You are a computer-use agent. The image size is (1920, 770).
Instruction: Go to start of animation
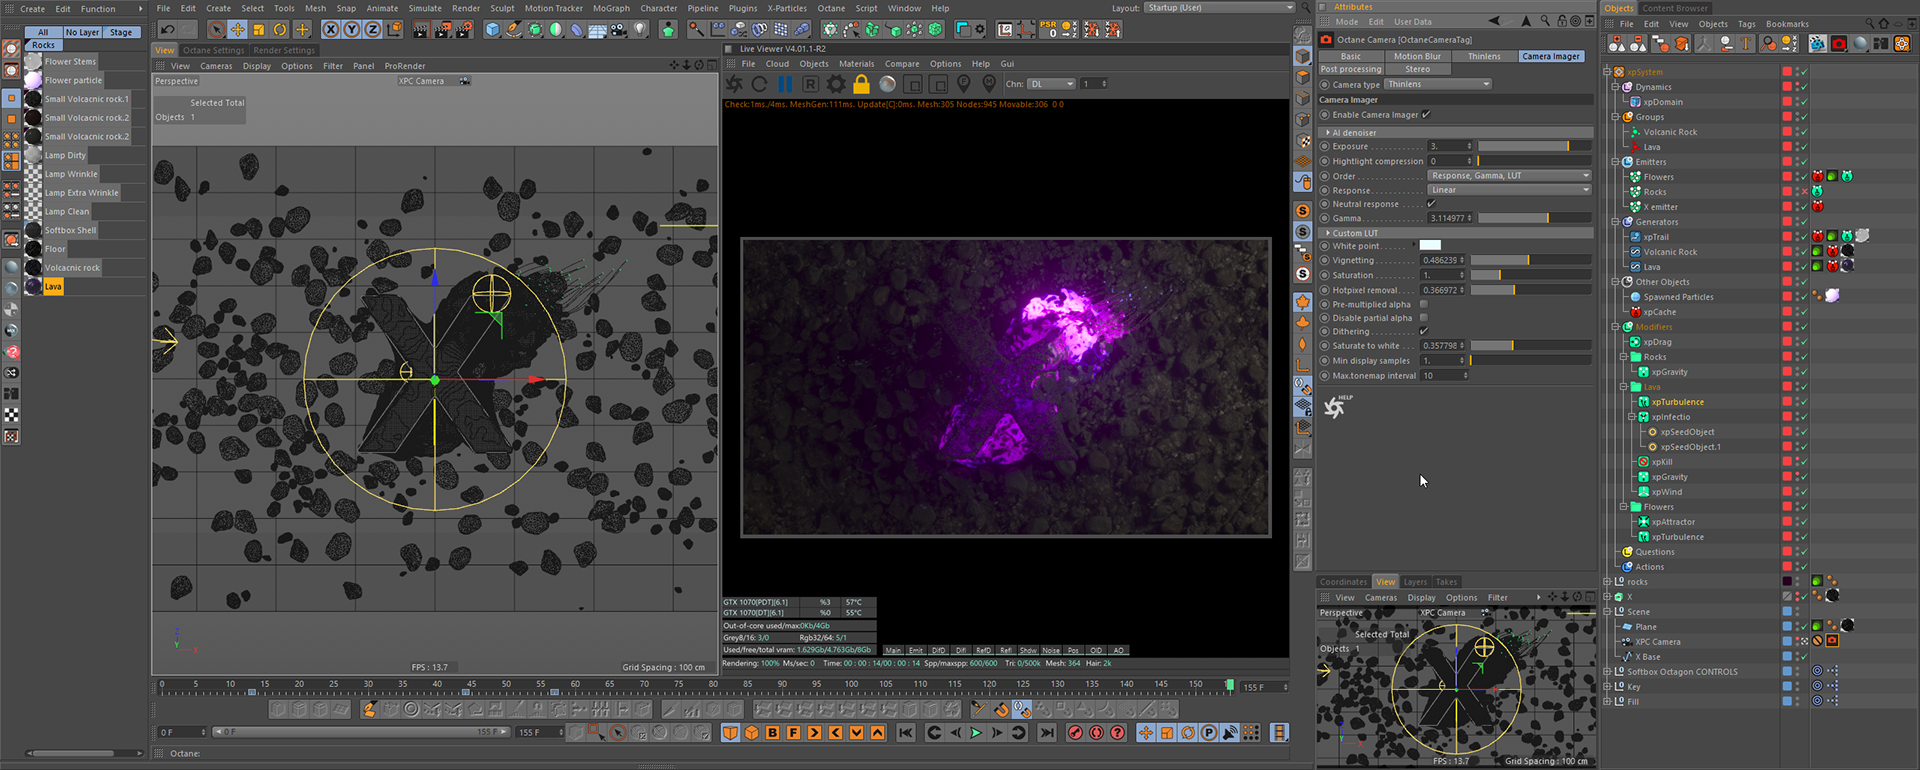tap(906, 733)
